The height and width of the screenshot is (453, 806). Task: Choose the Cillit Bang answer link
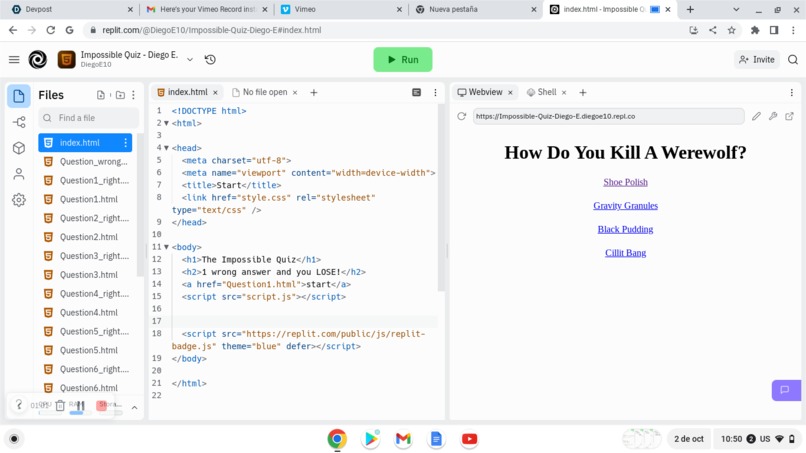pyautogui.click(x=625, y=253)
